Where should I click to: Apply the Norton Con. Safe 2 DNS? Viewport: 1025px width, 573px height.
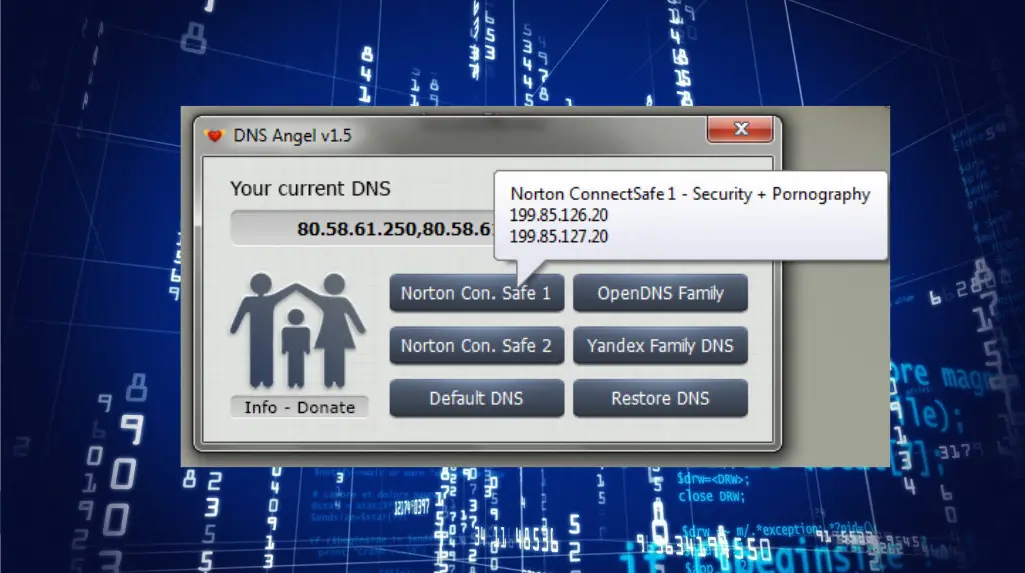click(x=477, y=346)
